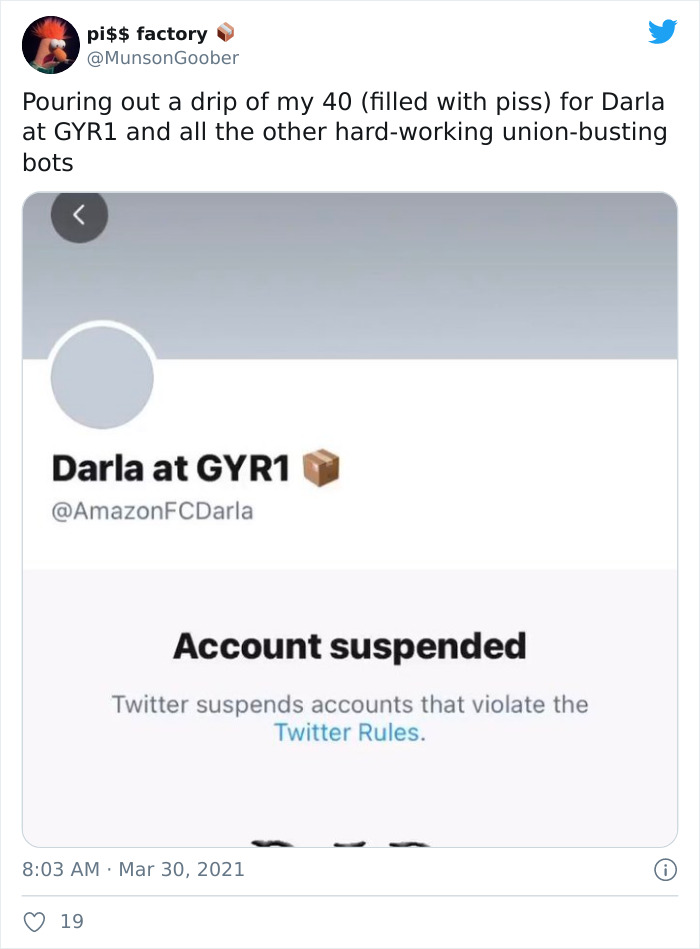
Task: Click the Twitter bird logo
Action: pyautogui.click(x=663, y=30)
